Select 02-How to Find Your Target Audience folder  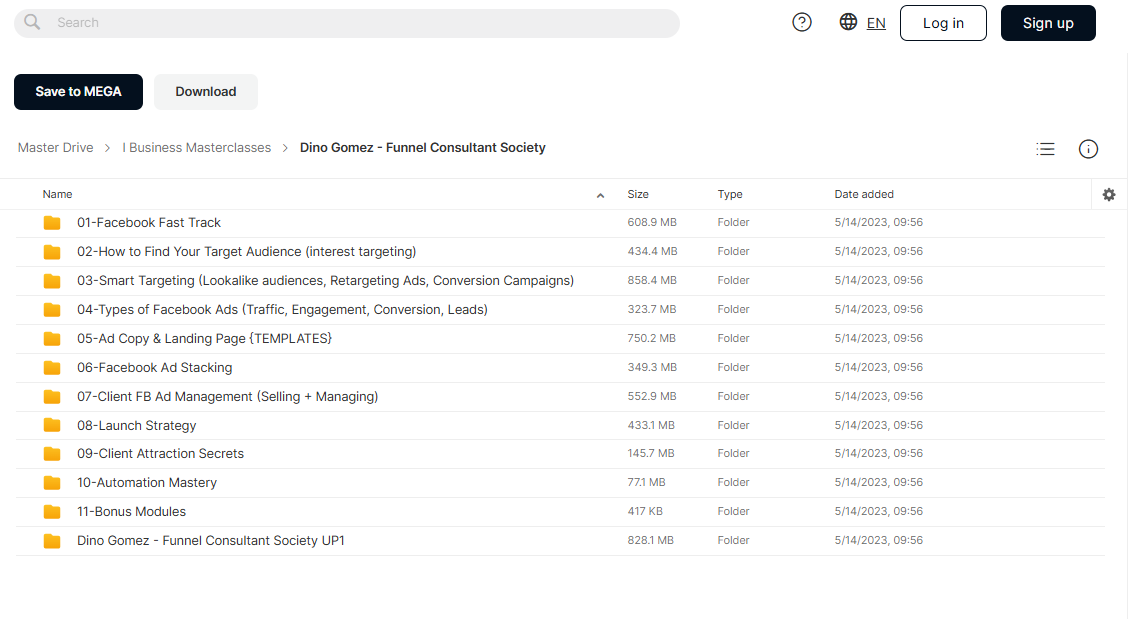coord(247,252)
